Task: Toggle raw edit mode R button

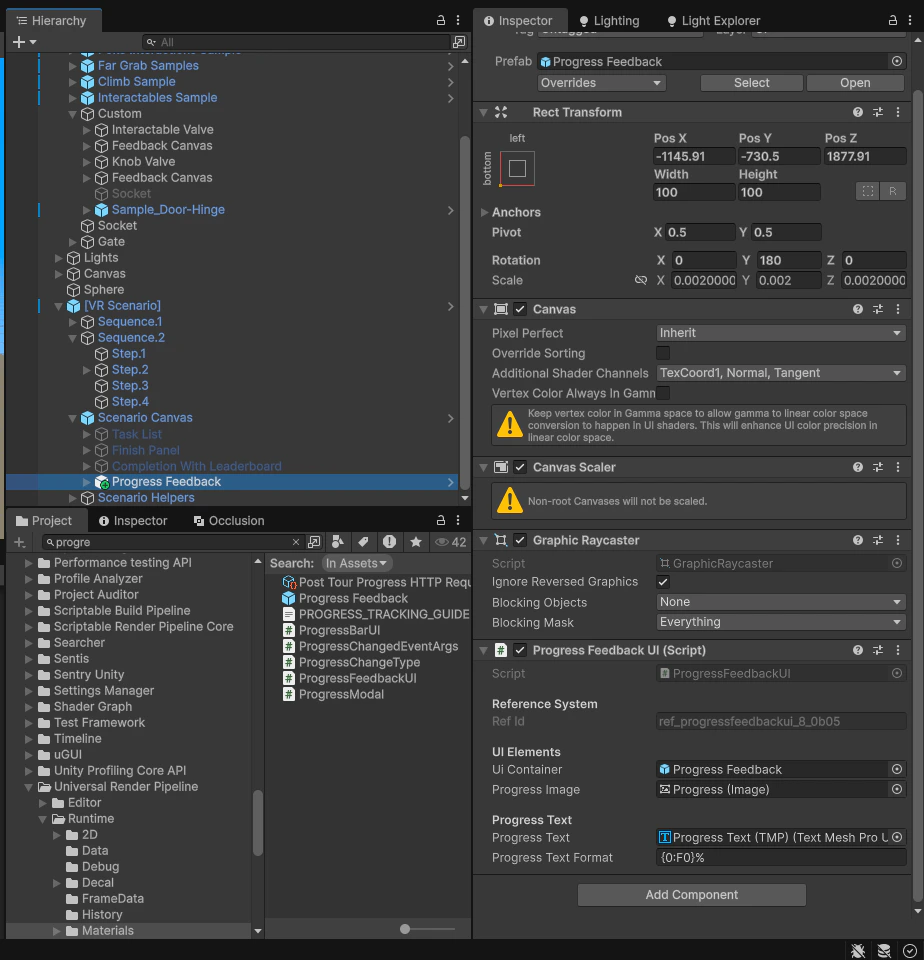Action: [893, 191]
